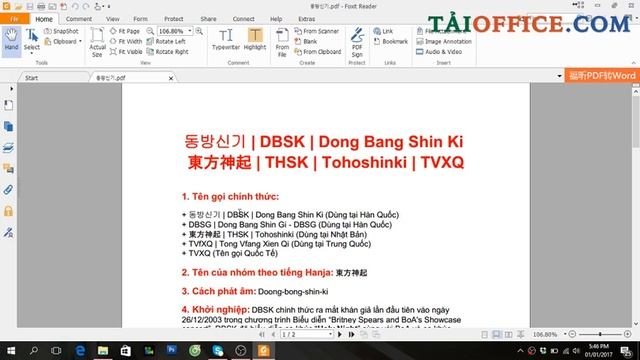Open the Pages thumbnails side panel
The height and width of the screenshot is (360, 640).
pyautogui.click(x=8, y=127)
